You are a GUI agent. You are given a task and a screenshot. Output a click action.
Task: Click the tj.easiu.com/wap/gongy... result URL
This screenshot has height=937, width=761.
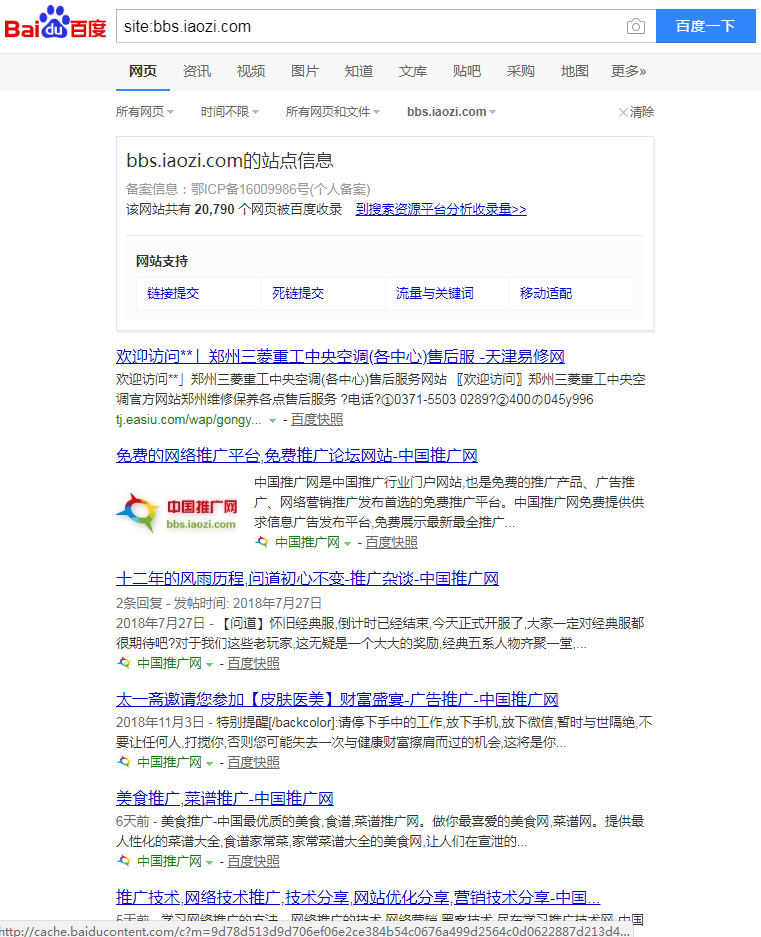coord(189,420)
